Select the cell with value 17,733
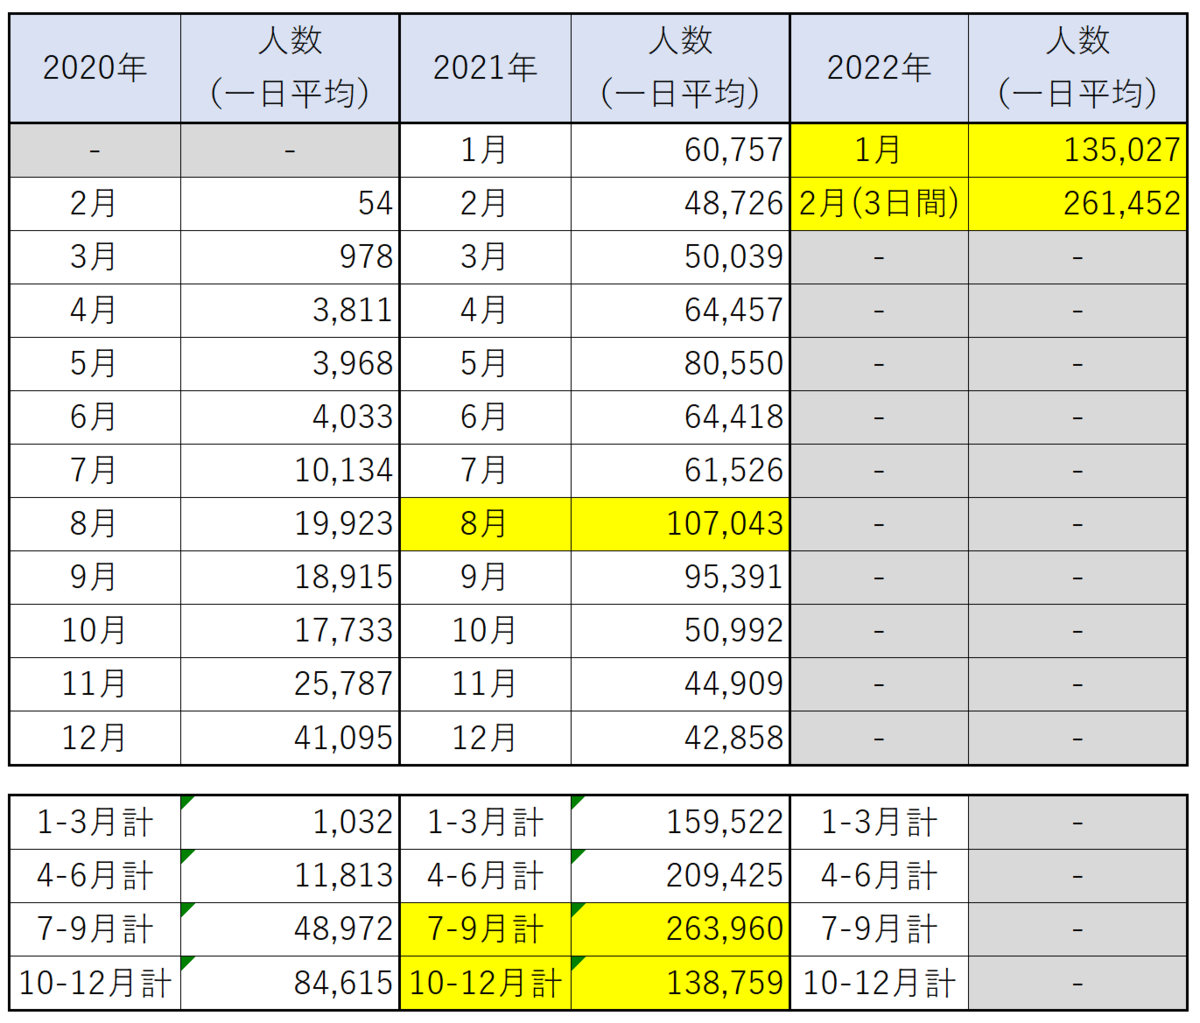This screenshot has height=1023, width=1200. 290,630
